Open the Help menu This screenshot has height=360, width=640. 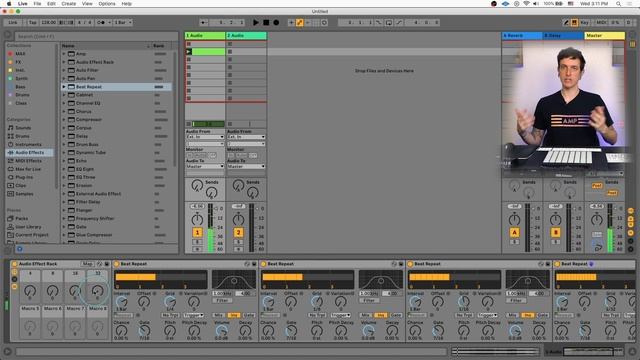127,4
